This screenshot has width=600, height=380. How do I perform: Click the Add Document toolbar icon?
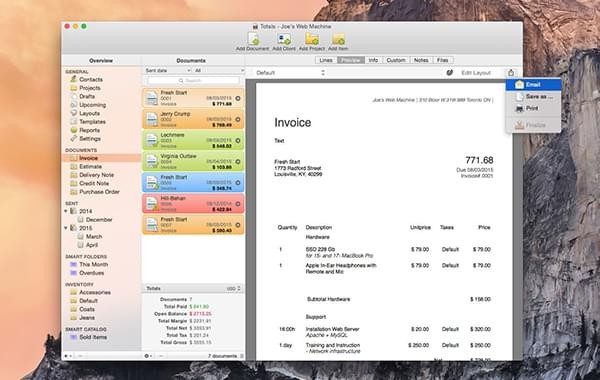(253, 39)
